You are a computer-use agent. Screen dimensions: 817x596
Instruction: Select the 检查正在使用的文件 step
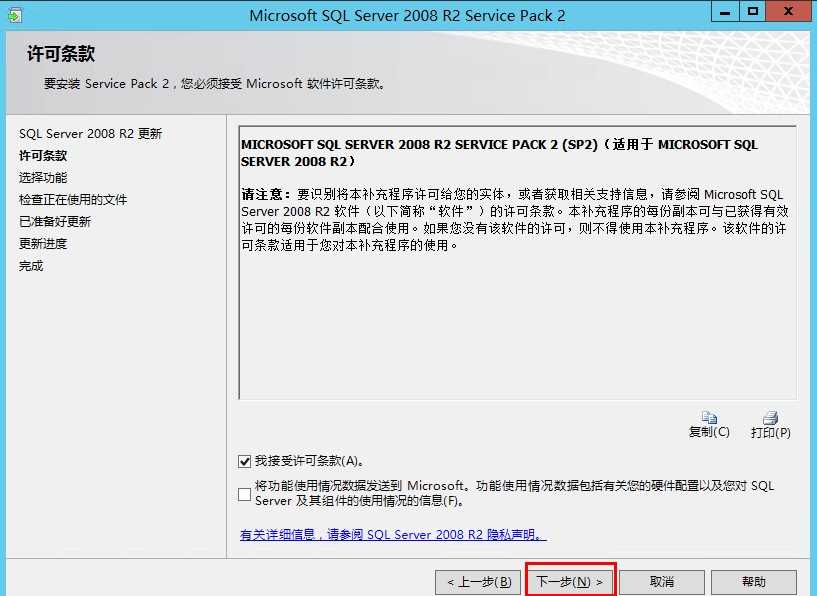[x=73, y=200]
